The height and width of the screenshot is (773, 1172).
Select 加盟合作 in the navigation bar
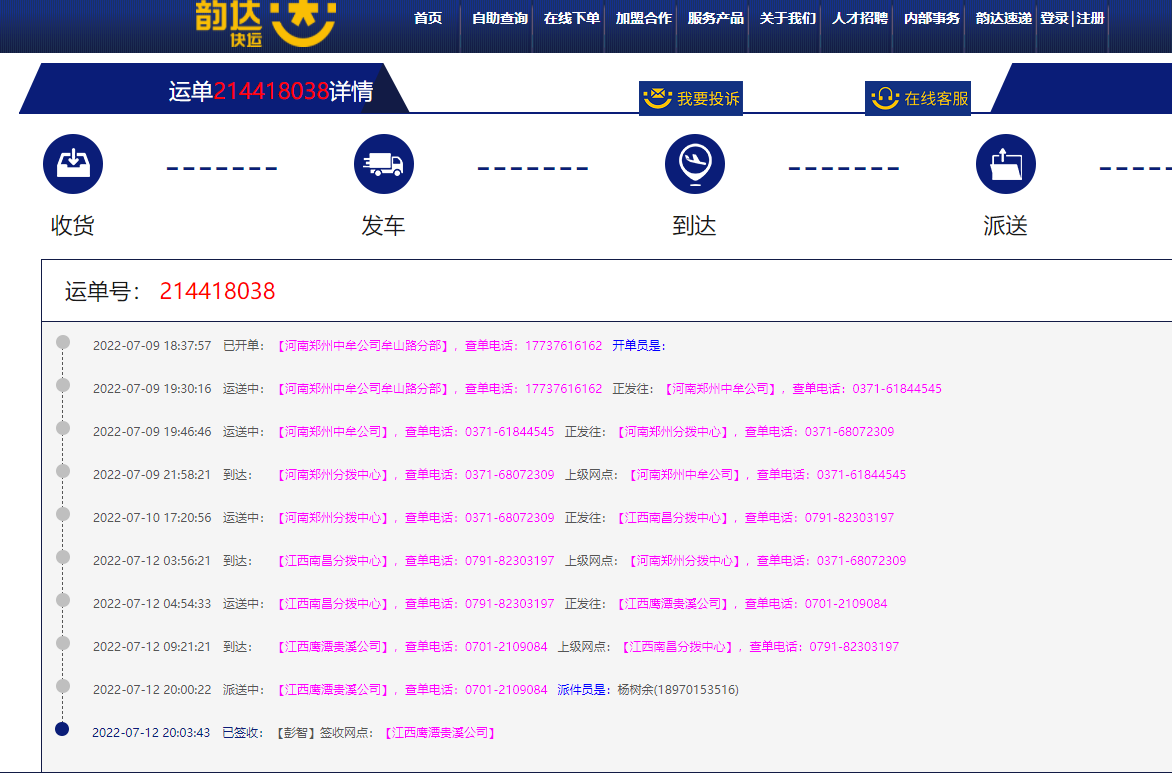(644, 18)
